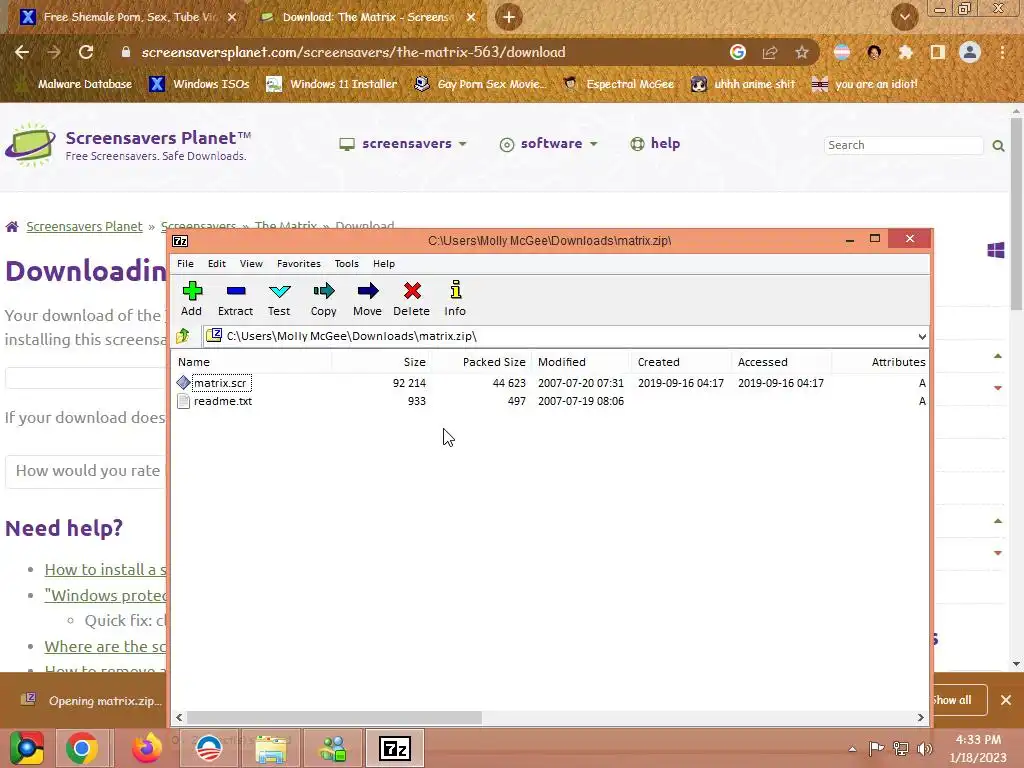Open archive Info from toolbar
This screenshot has height=768, width=1024.
click(455, 298)
